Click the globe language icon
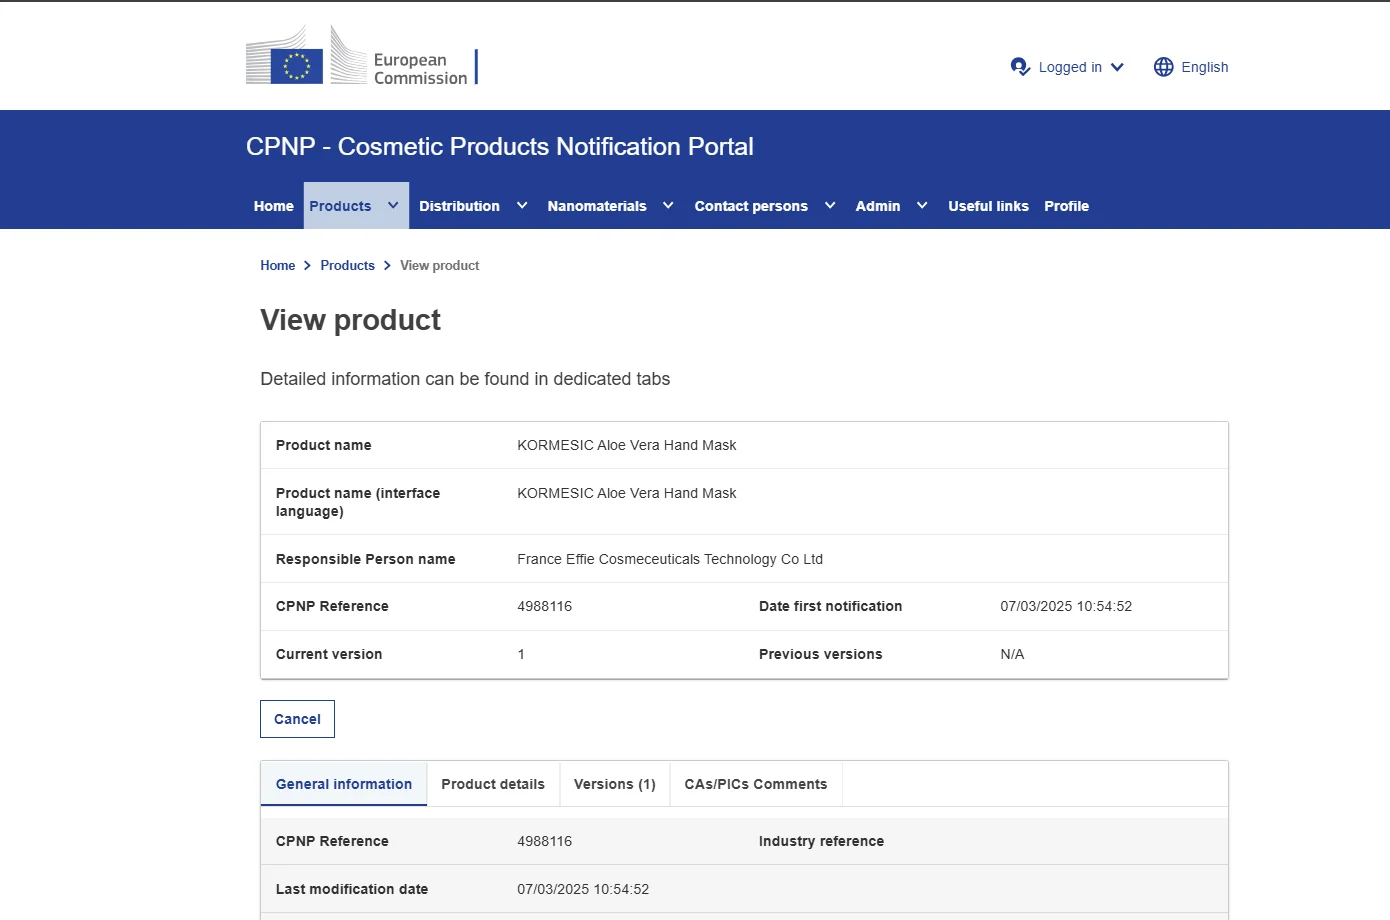 tap(1163, 67)
